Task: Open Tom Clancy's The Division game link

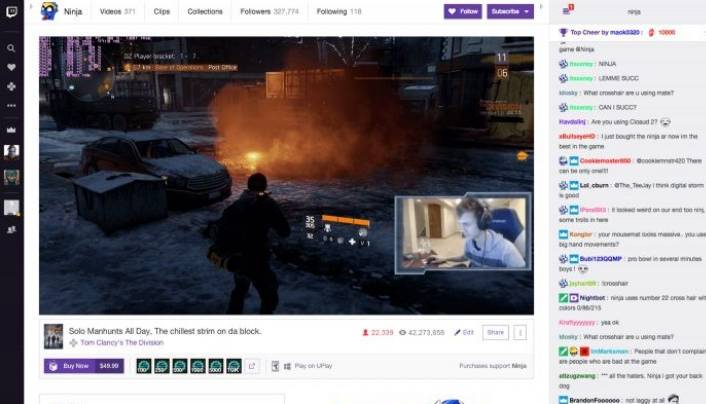Action: pyautogui.click(x=122, y=343)
